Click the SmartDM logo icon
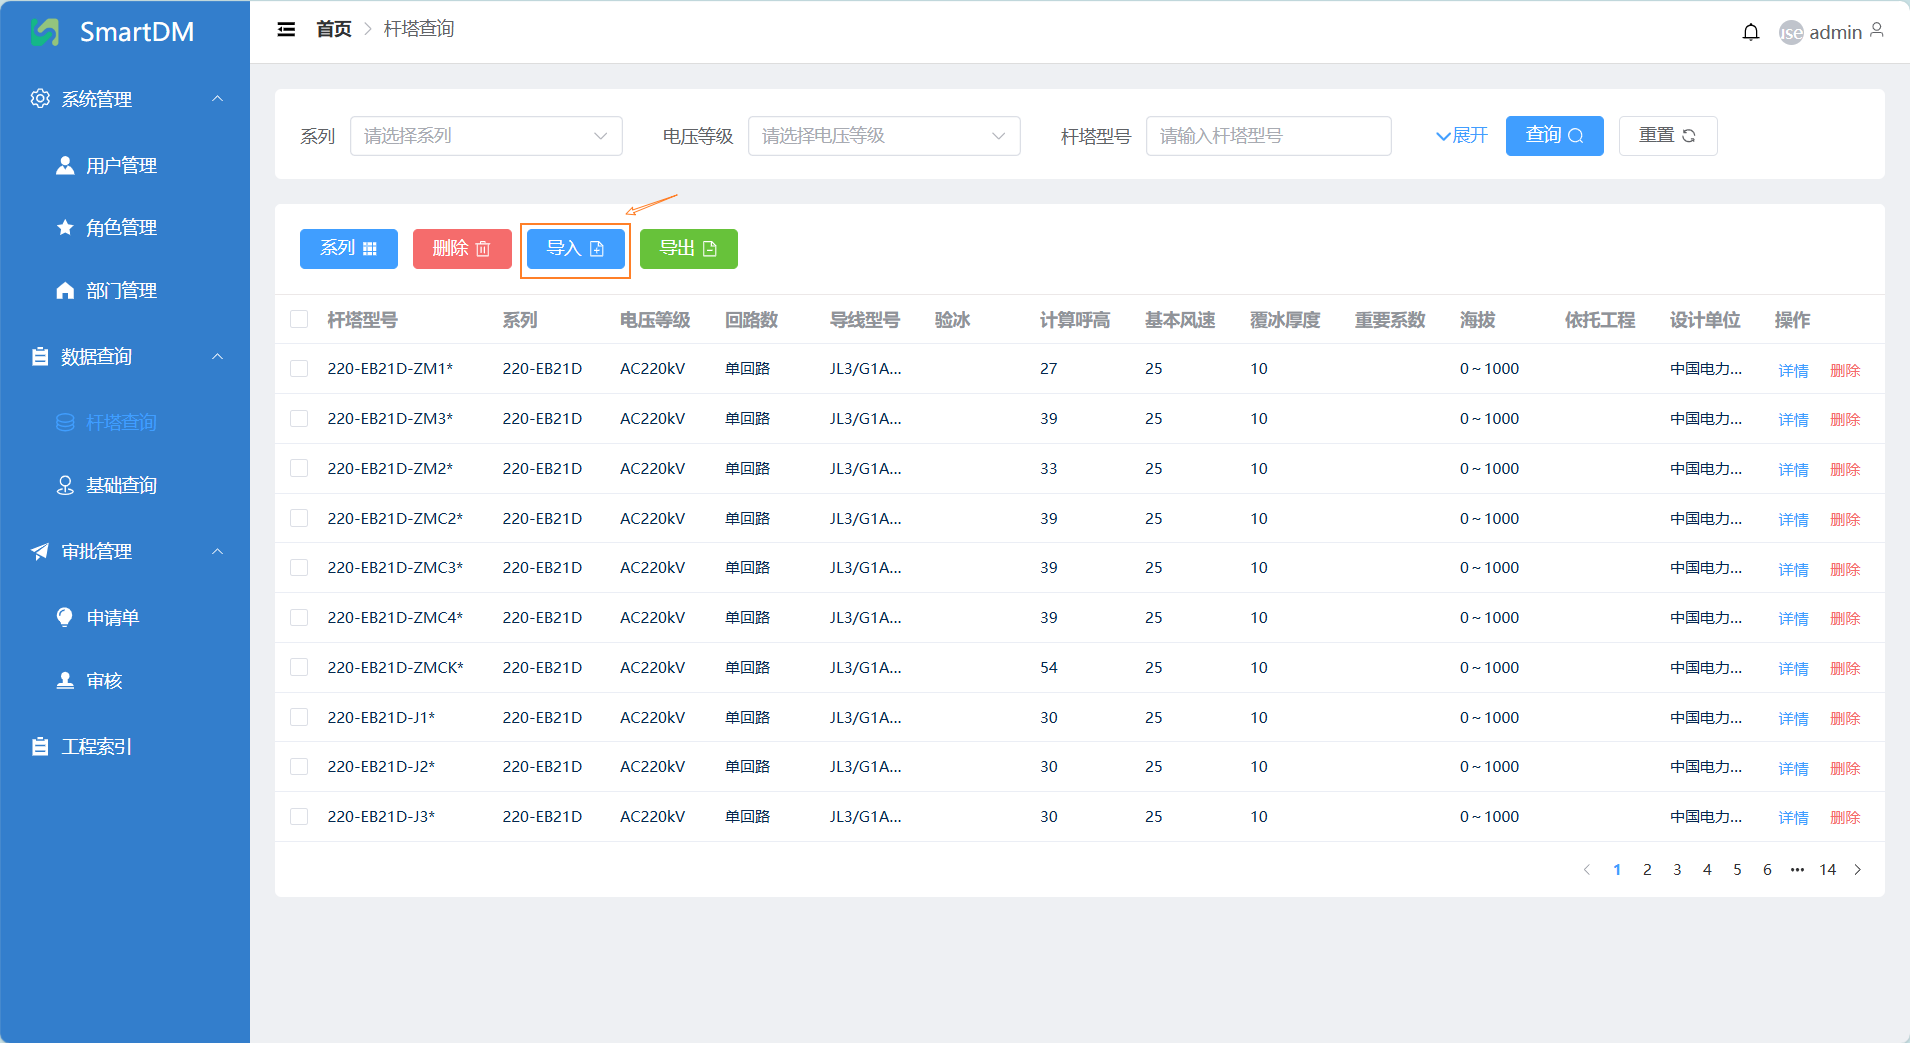1910x1043 pixels. pyautogui.click(x=45, y=32)
